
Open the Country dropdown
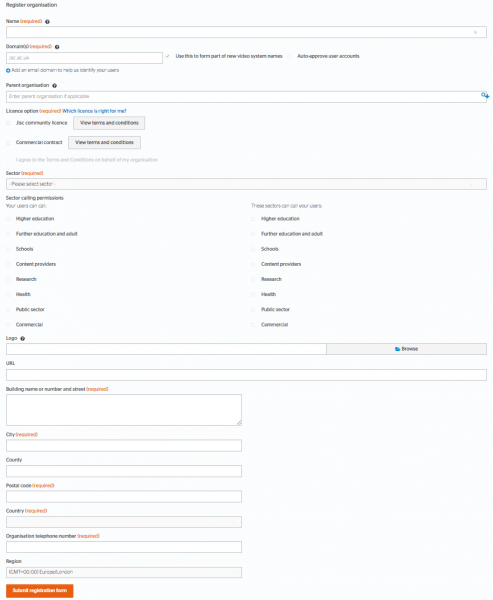click(x=124, y=522)
